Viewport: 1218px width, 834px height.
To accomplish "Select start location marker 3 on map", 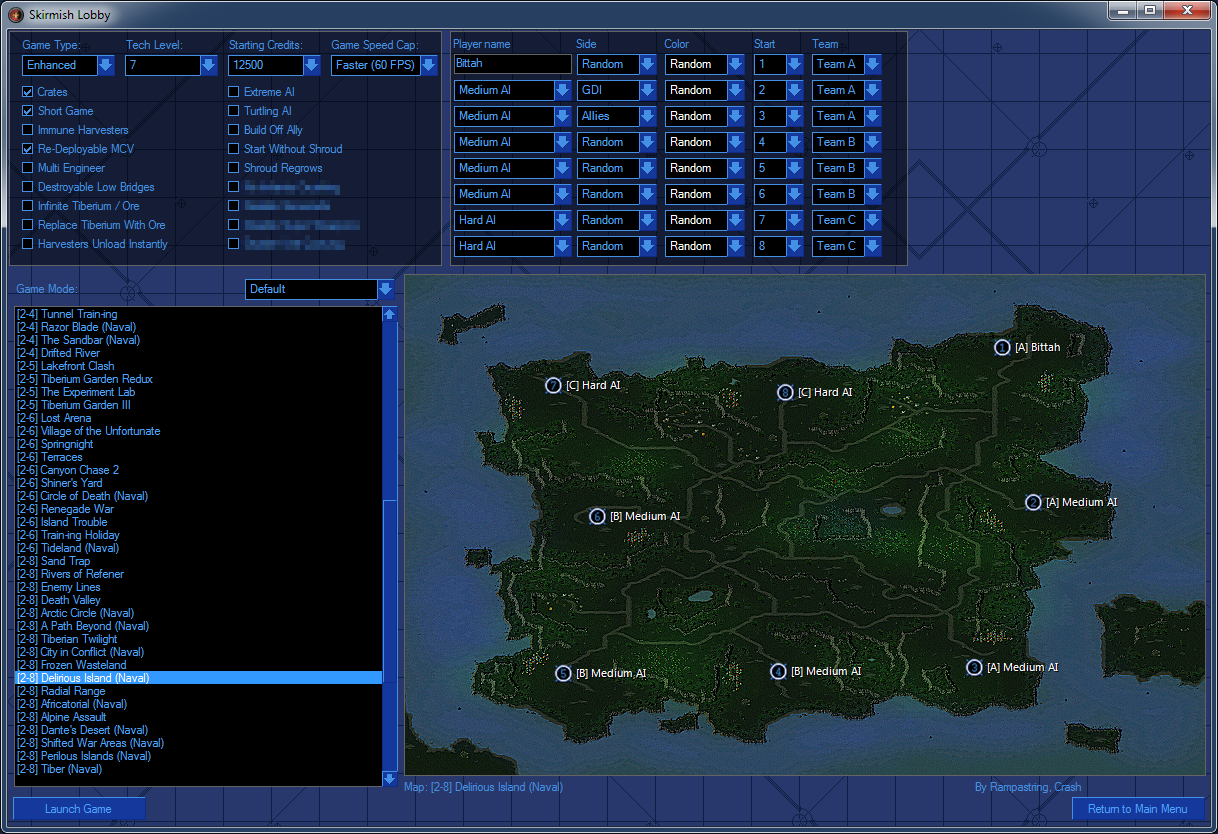I will pyautogui.click(x=974, y=667).
